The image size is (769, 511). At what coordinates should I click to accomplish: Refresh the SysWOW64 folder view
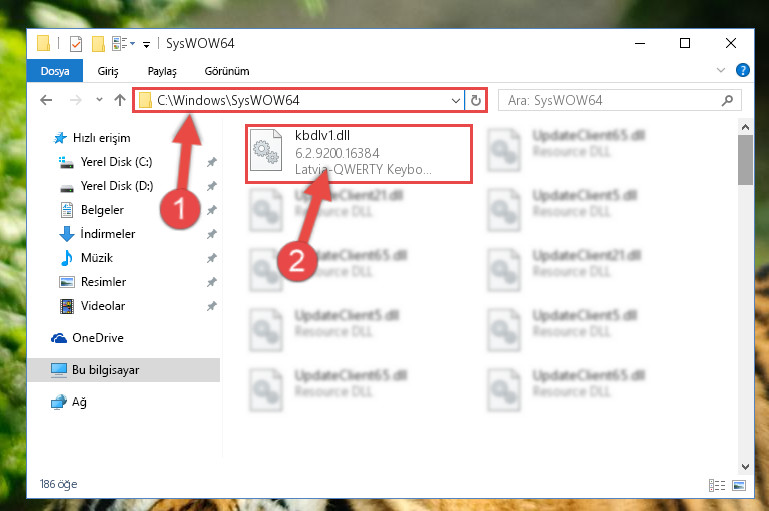[x=475, y=101]
